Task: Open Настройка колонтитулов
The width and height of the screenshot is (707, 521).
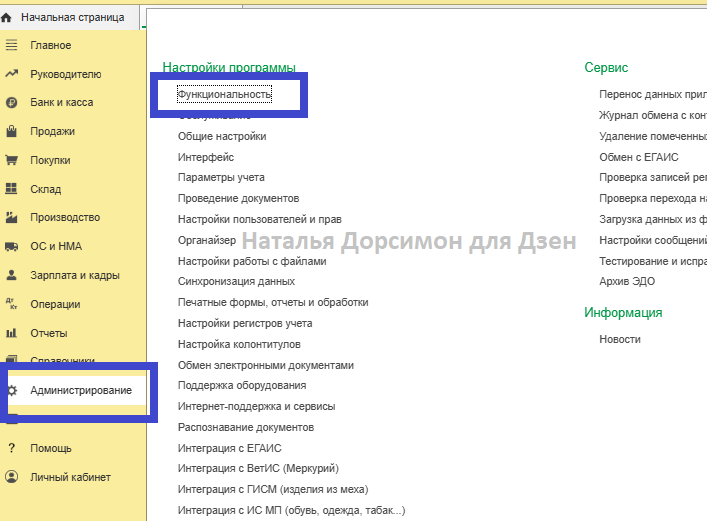Action: point(239,345)
